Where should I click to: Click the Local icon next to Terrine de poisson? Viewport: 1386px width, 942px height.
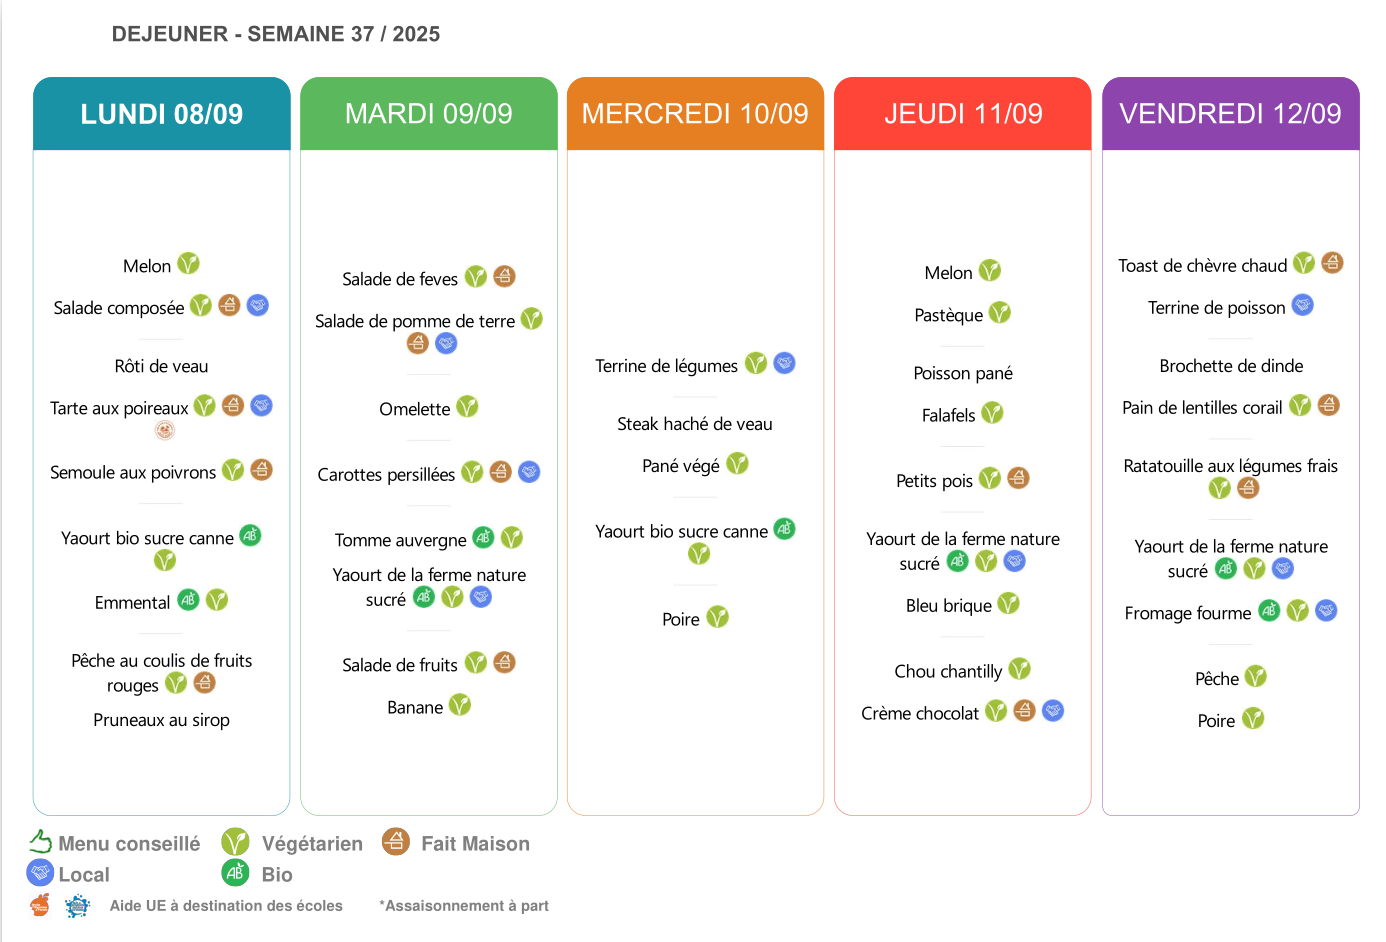pyautogui.click(x=1302, y=305)
